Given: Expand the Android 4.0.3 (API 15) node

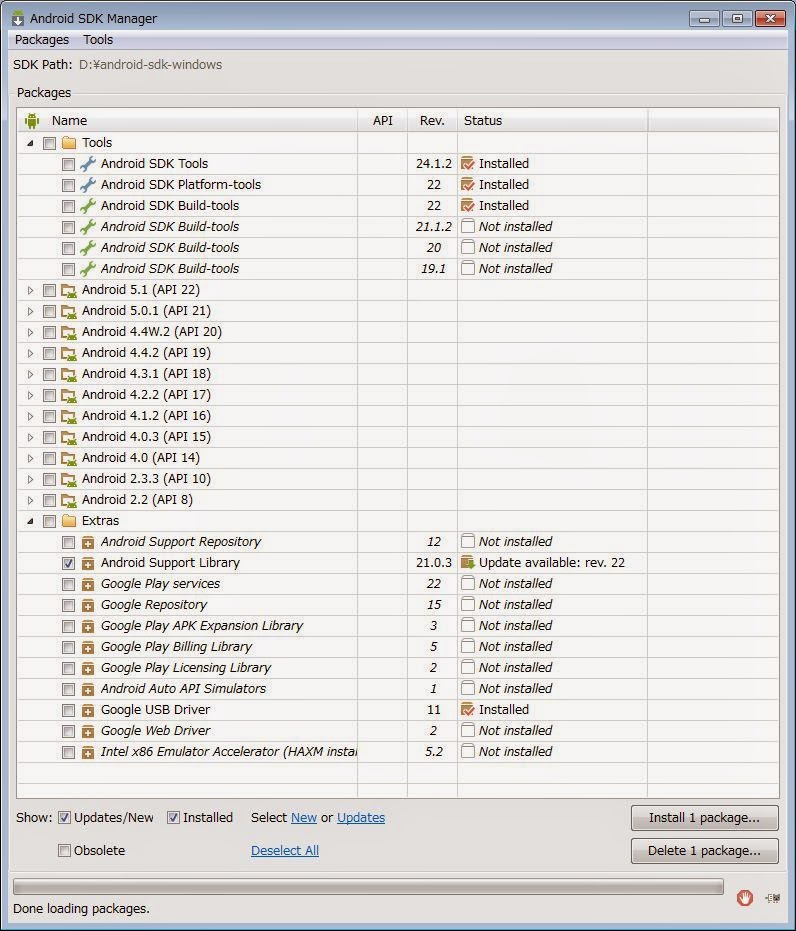Looking at the screenshot, I should (x=30, y=438).
